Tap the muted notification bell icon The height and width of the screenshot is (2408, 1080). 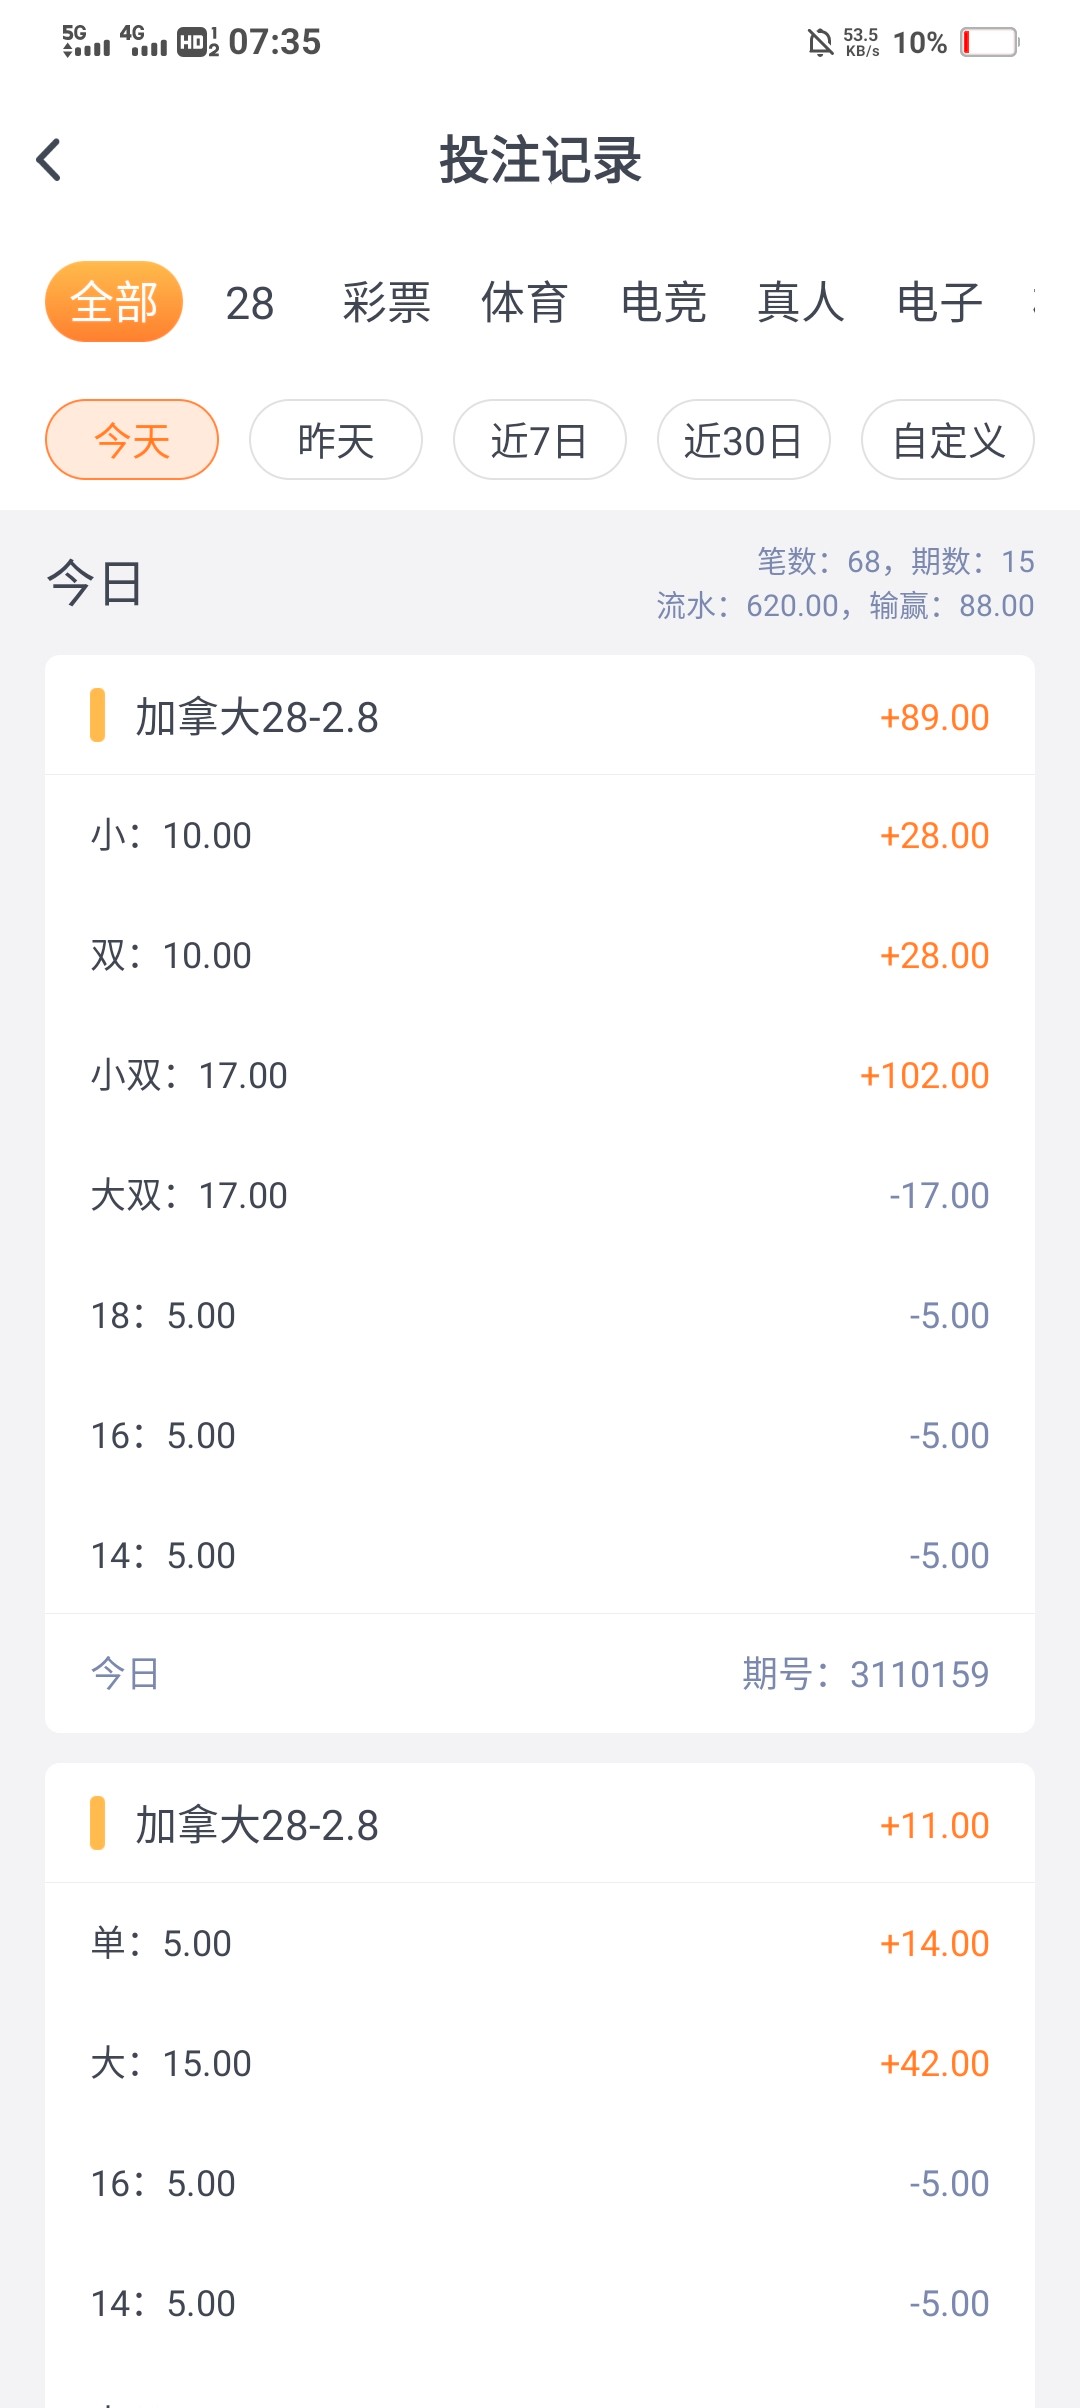coord(820,42)
